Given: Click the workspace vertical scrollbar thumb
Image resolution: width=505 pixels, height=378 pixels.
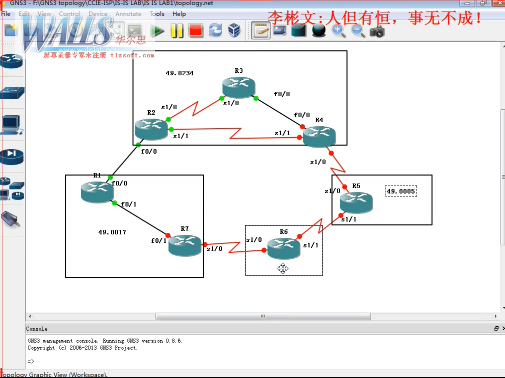Looking at the screenshot, I should [503, 177].
